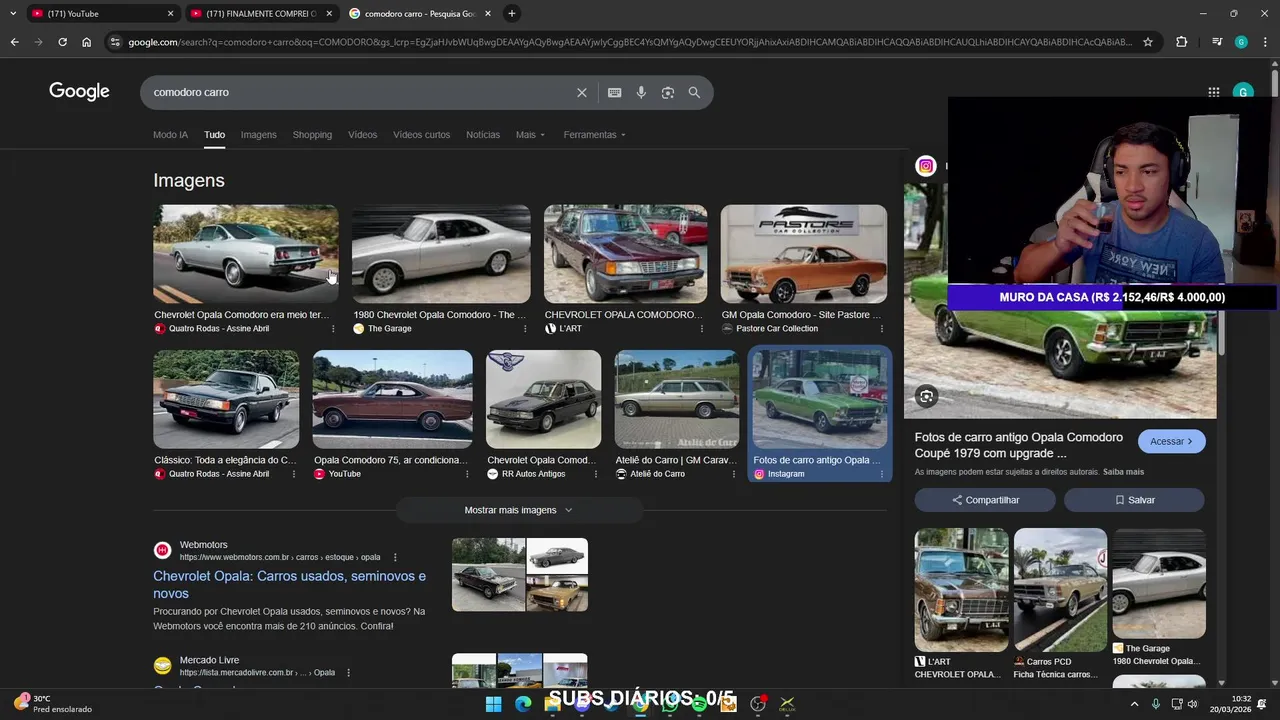Expand the 'Mais' search filter dropdown
This screenshot has width=1280, height=720.
pyautogui.click(x=531, y=135)
